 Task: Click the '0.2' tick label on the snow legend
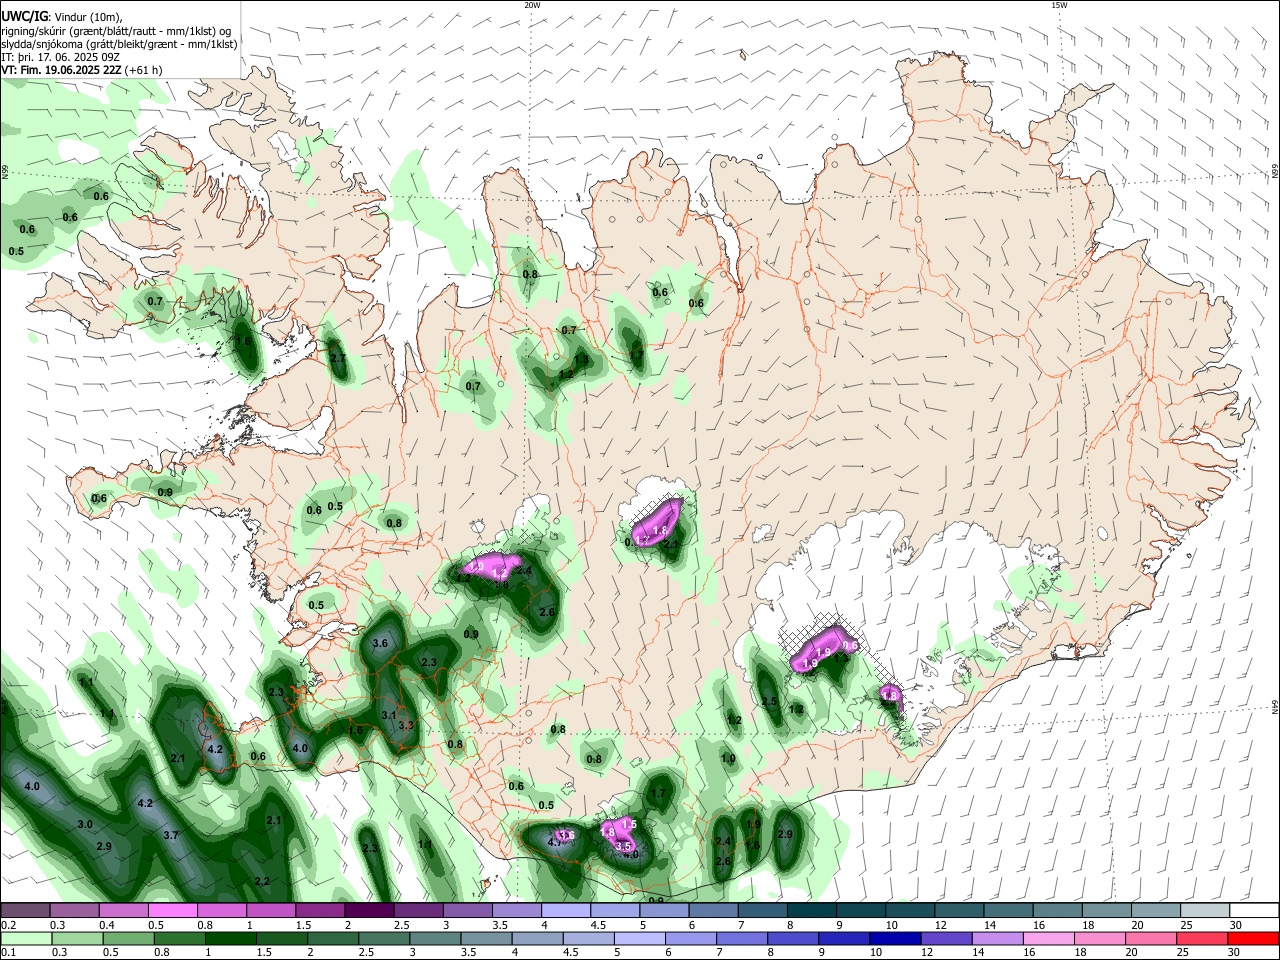[x=8, y=925]
